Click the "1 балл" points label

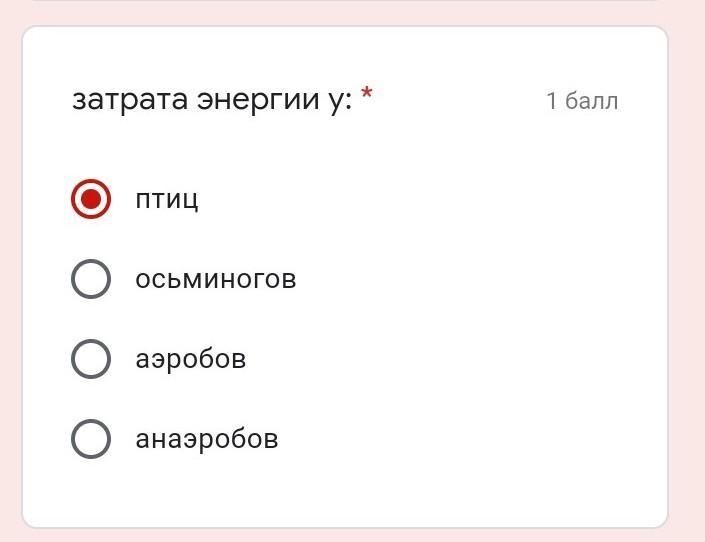(x=582, y=101)
